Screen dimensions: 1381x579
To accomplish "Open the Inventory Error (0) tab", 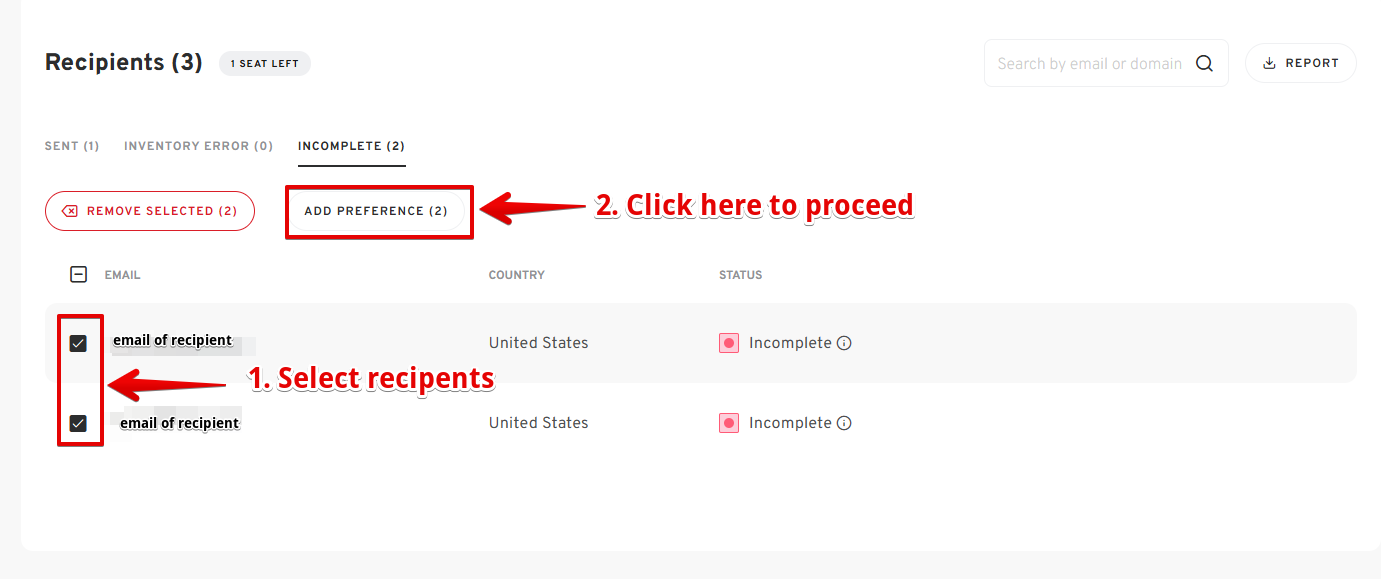I will pos(198,146).
